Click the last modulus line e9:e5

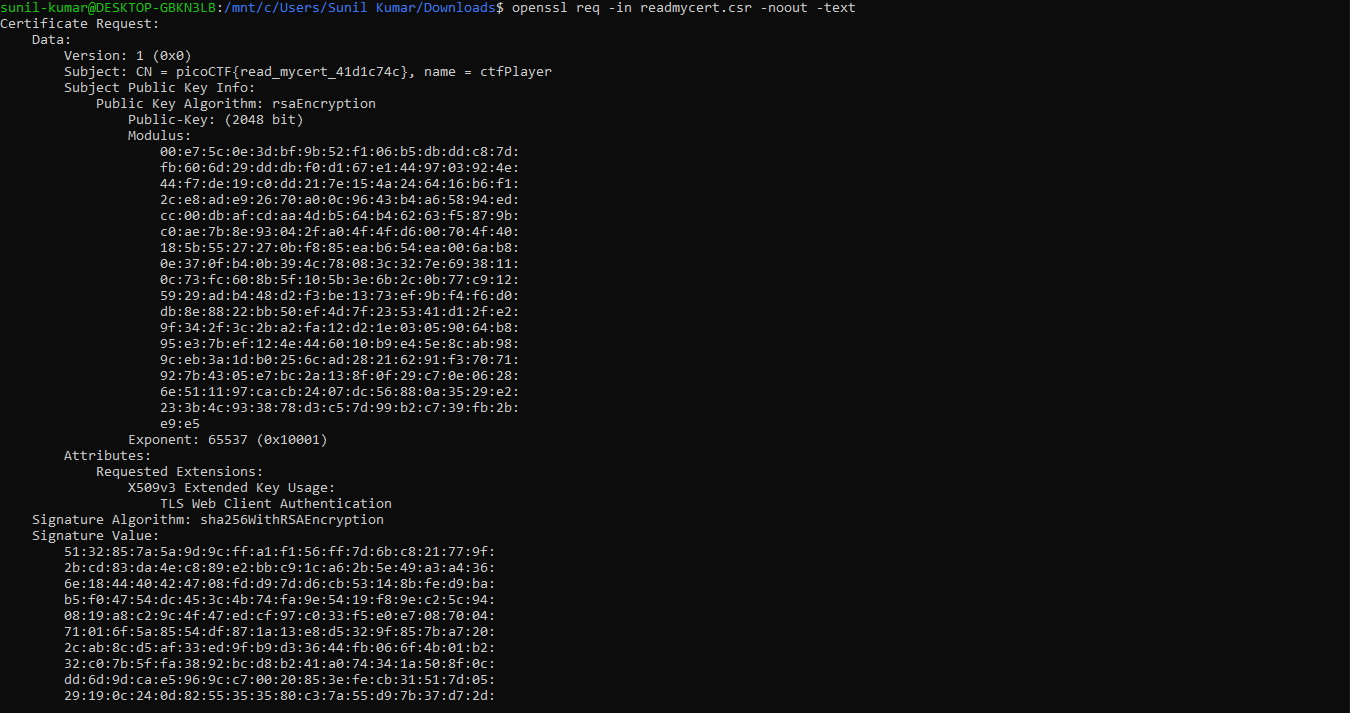pyautogui.click(x=180, y=424)
